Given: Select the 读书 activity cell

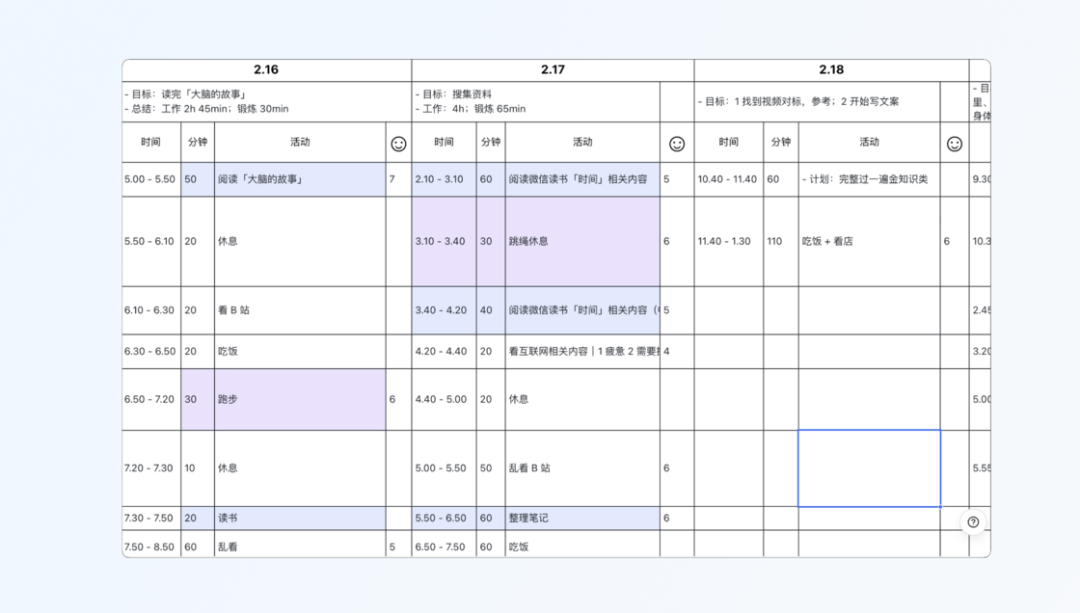Looking at the screenshot, I should [300, 518].
